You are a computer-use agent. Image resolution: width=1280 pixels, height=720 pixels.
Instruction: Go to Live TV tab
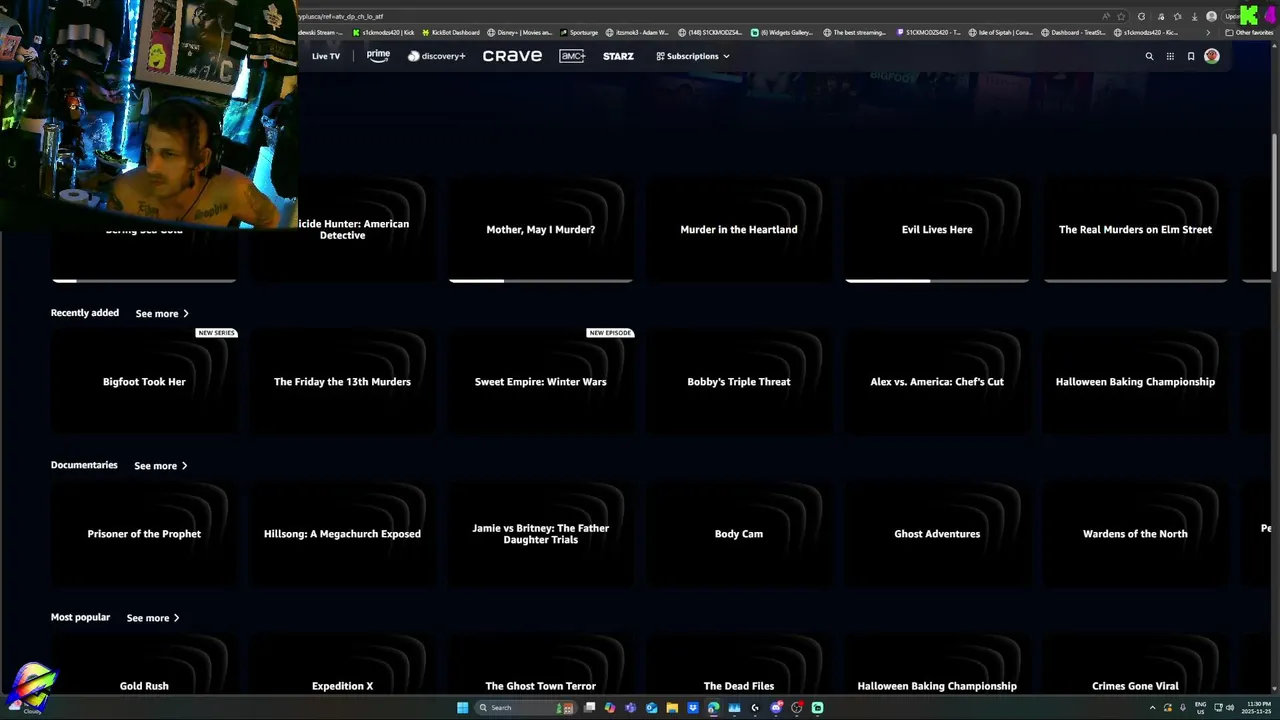pos(326,56)
